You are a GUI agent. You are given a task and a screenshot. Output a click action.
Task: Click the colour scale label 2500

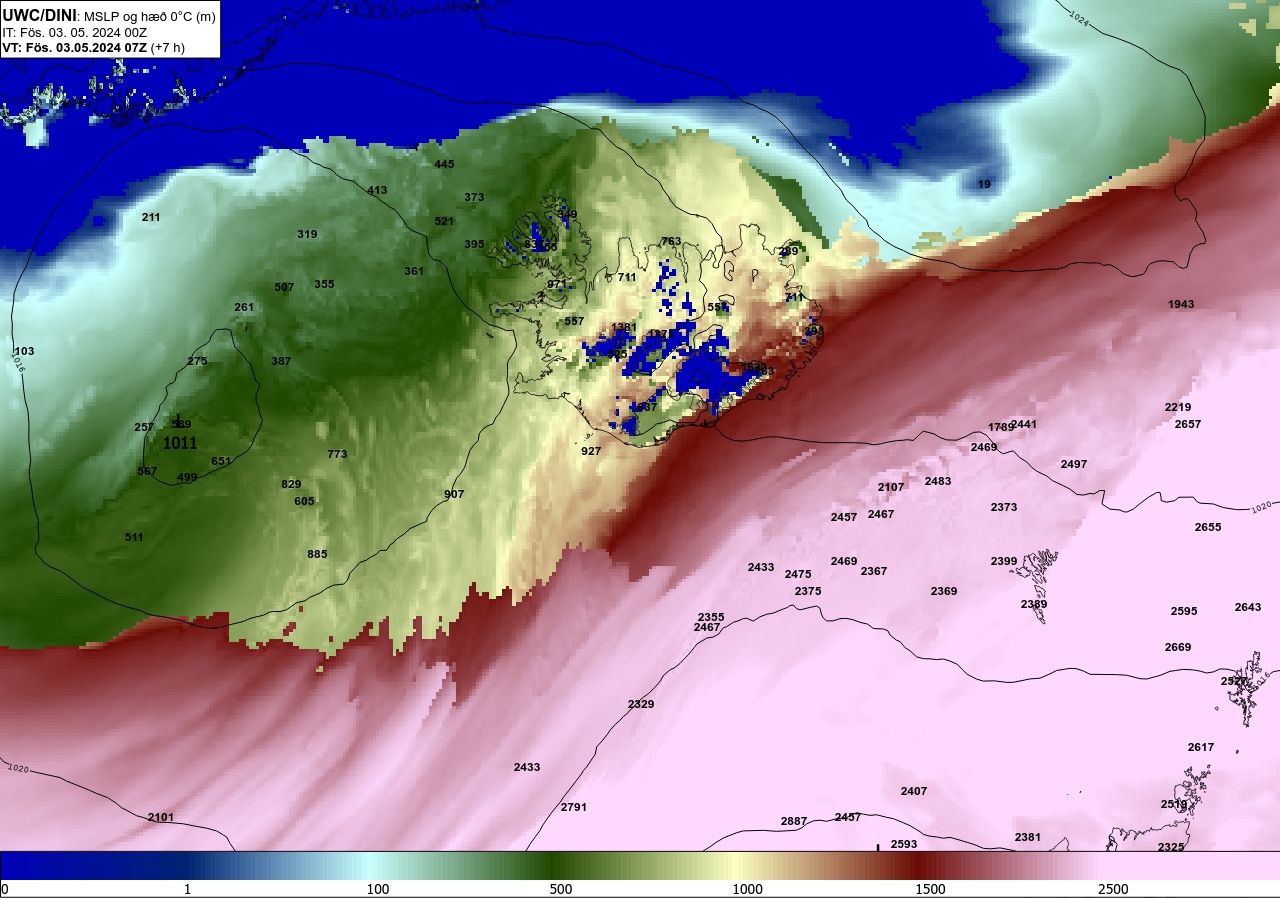(1113, 889)
